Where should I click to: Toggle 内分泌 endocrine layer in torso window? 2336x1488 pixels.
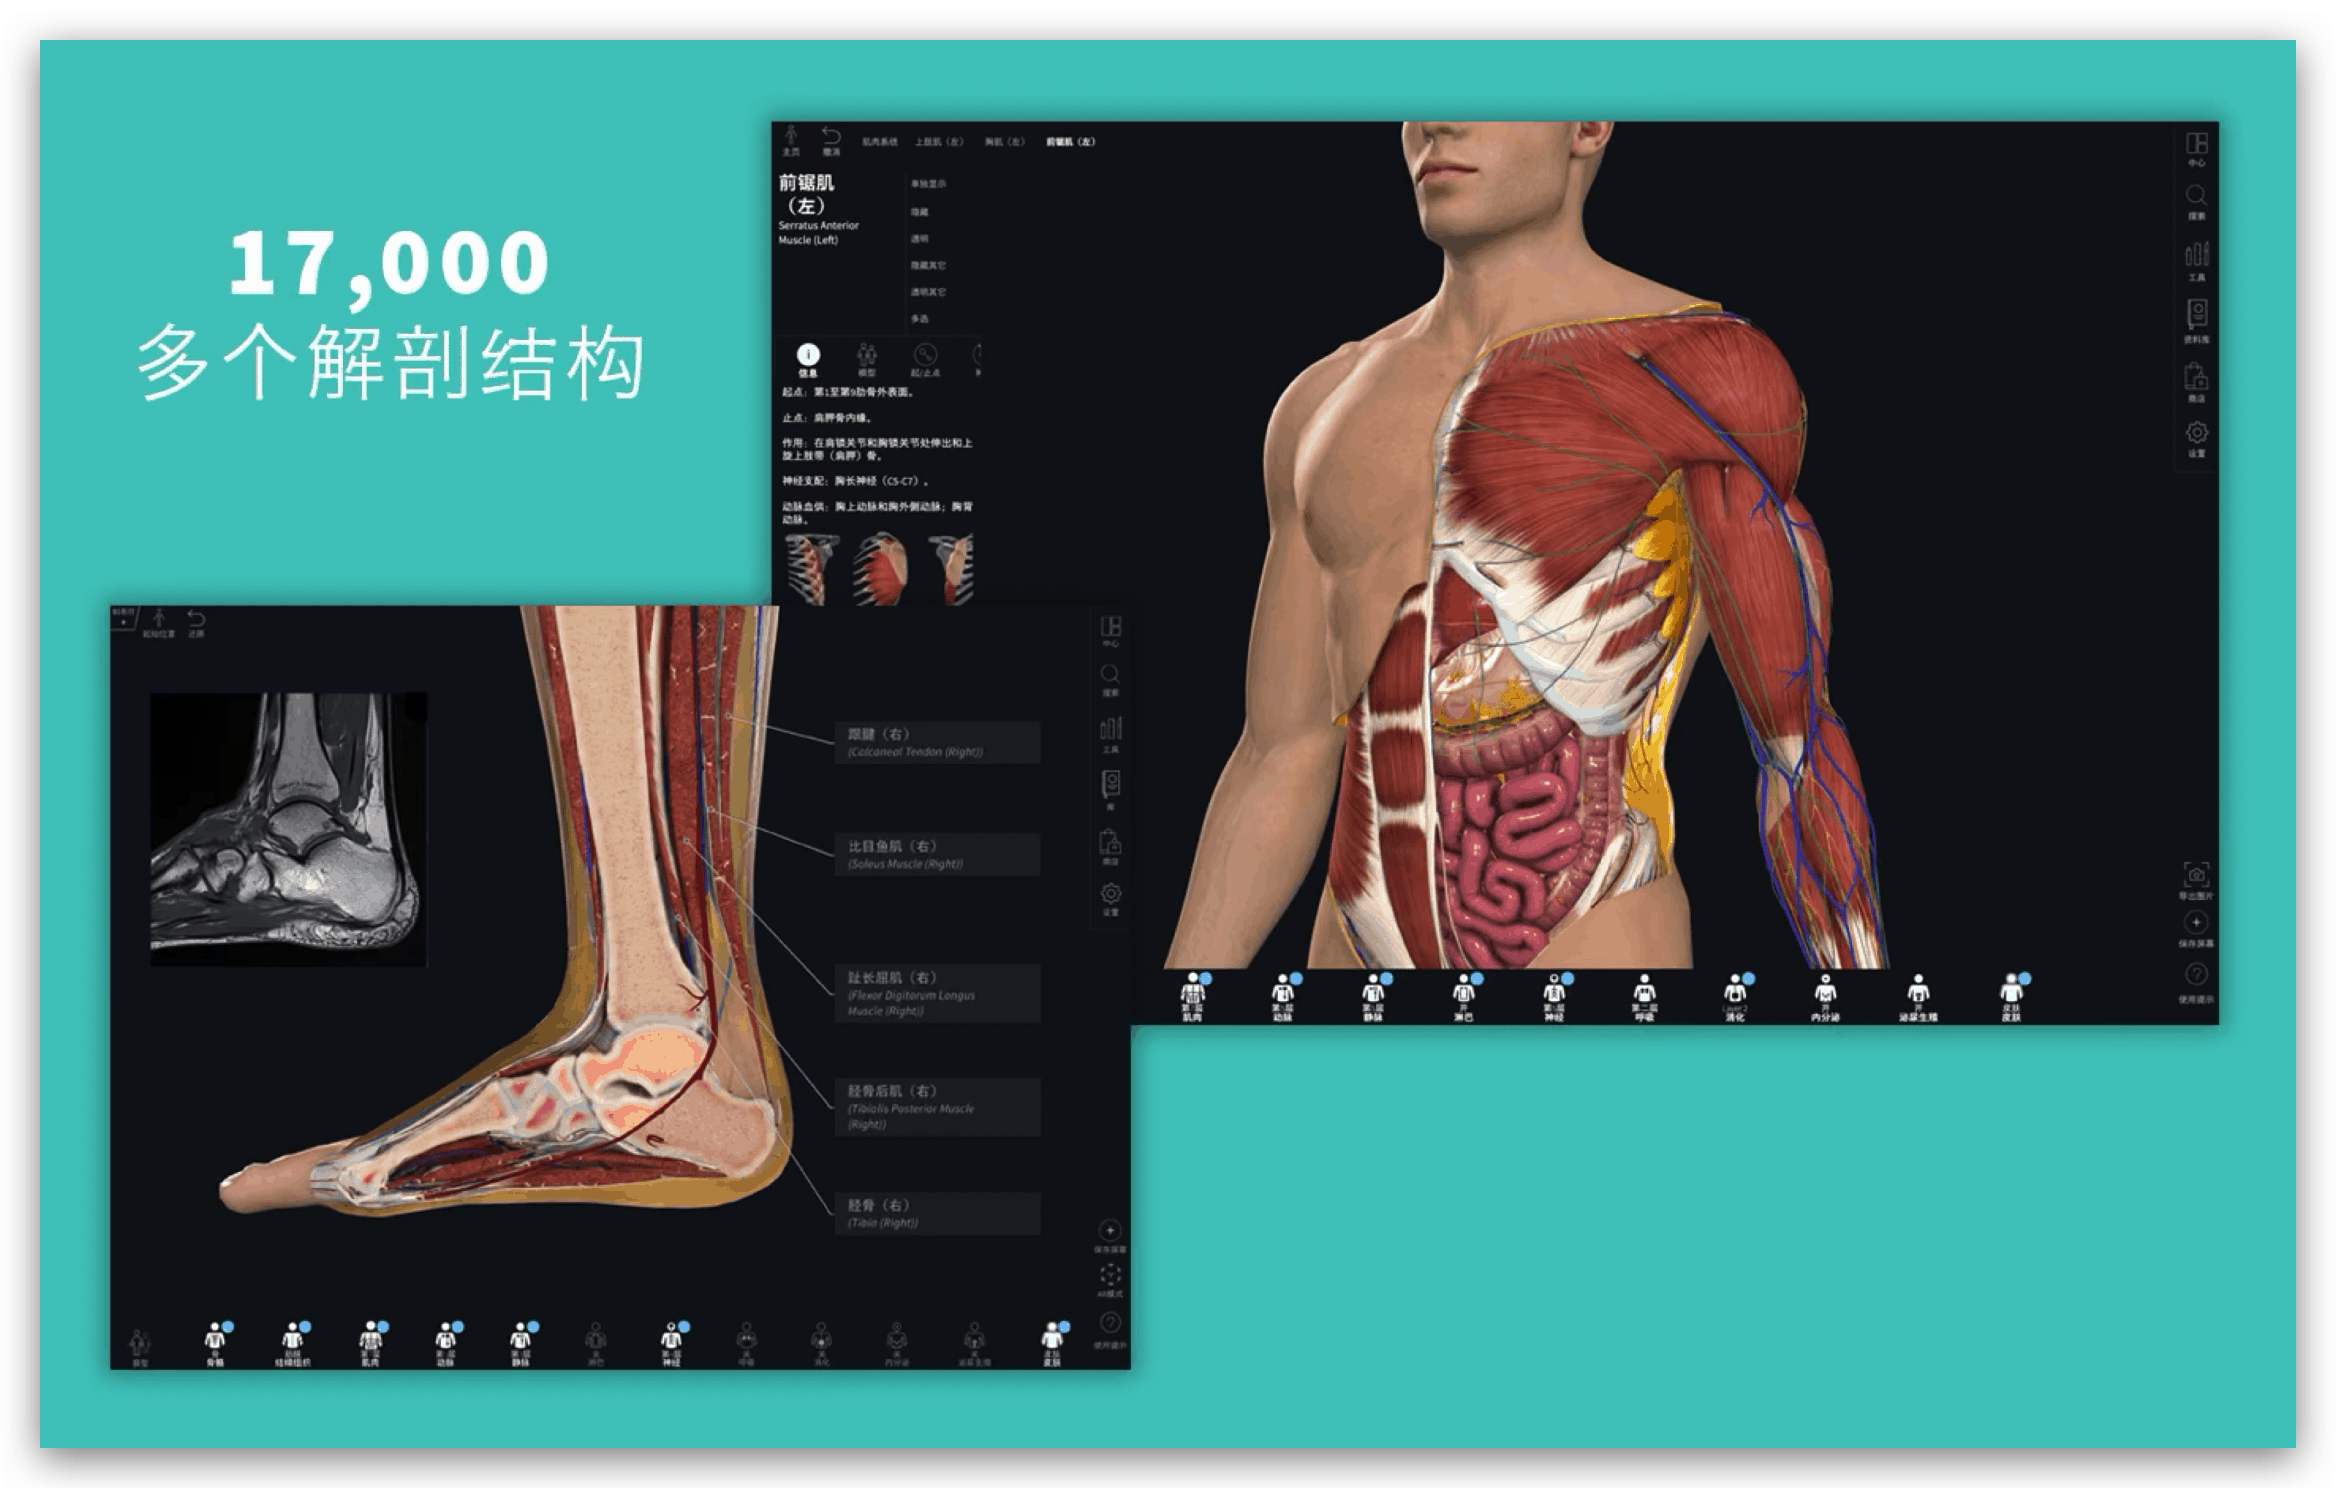tap(1826, 997)
